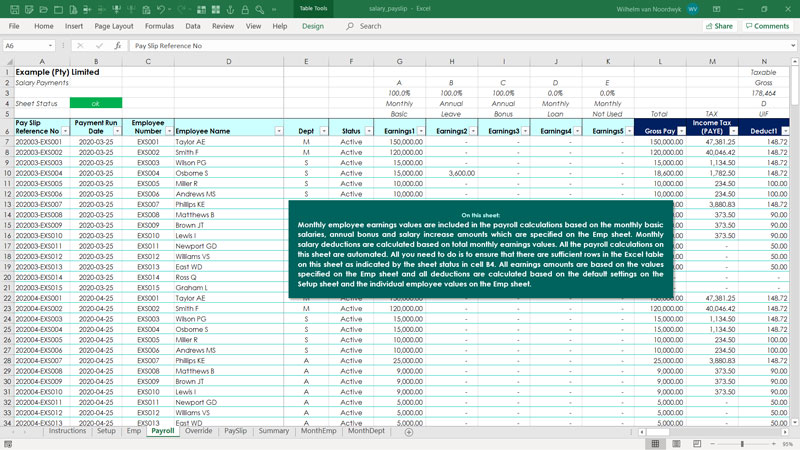Click the Share button
Image resolution: width=800 pixels, height=450 pixels.
(719, 26)
